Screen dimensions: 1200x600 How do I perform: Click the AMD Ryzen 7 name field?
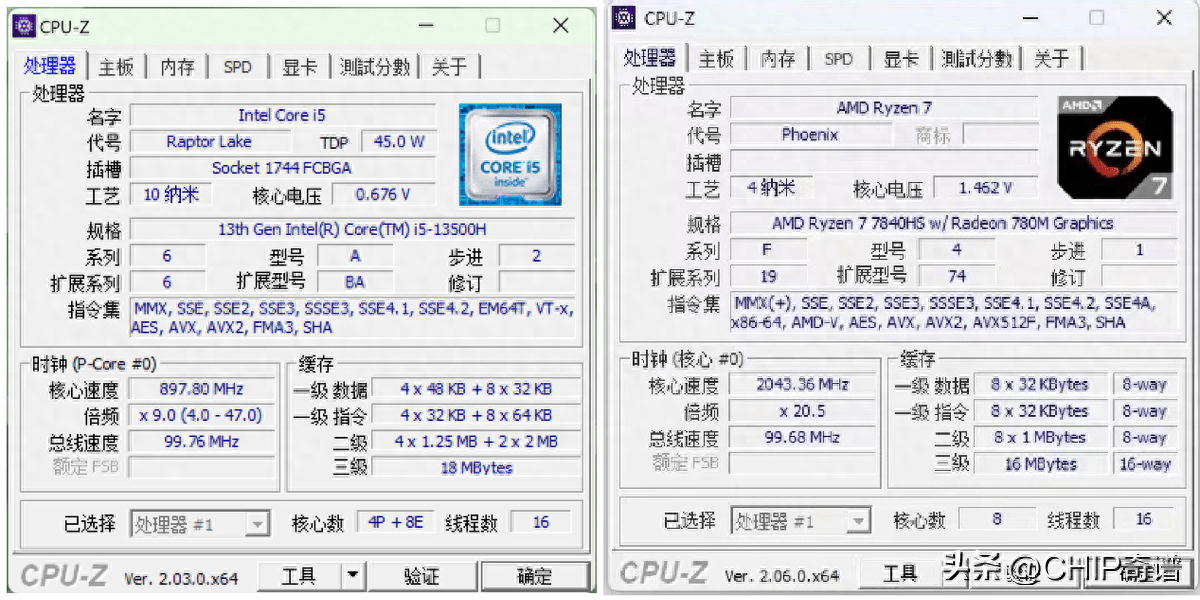tap(884, 108)
